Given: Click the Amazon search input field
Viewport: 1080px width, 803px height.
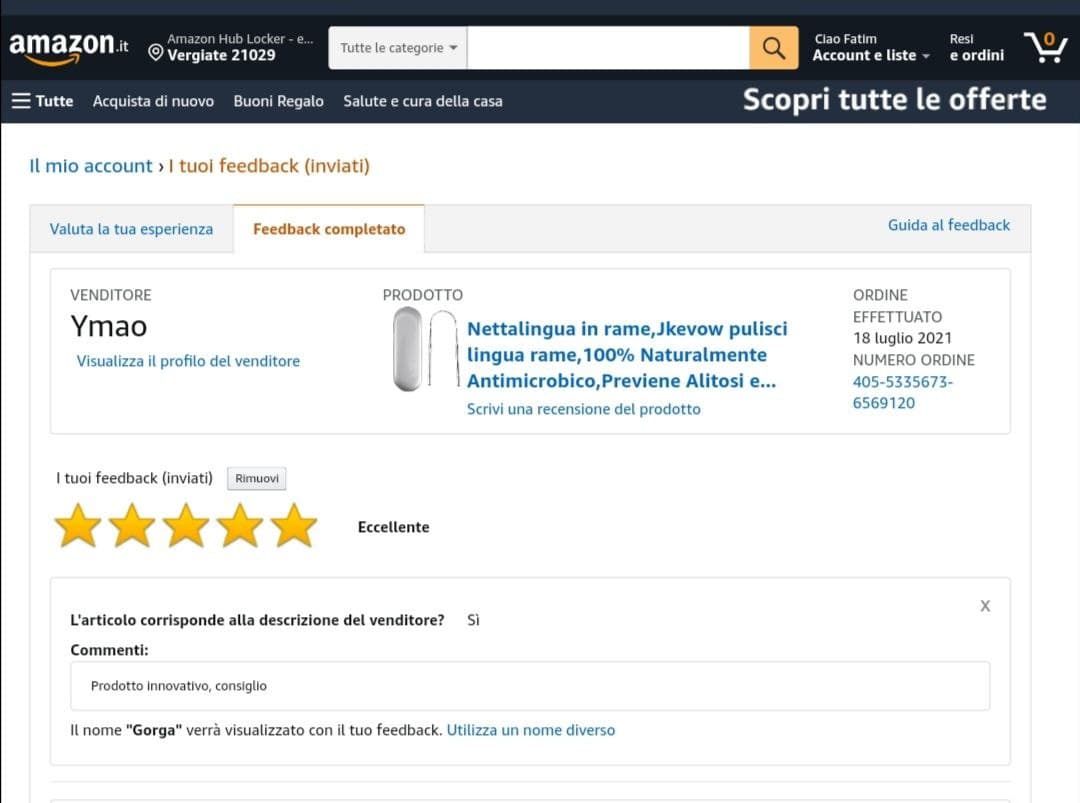Looking at the screenshot, I should [607, 48].
